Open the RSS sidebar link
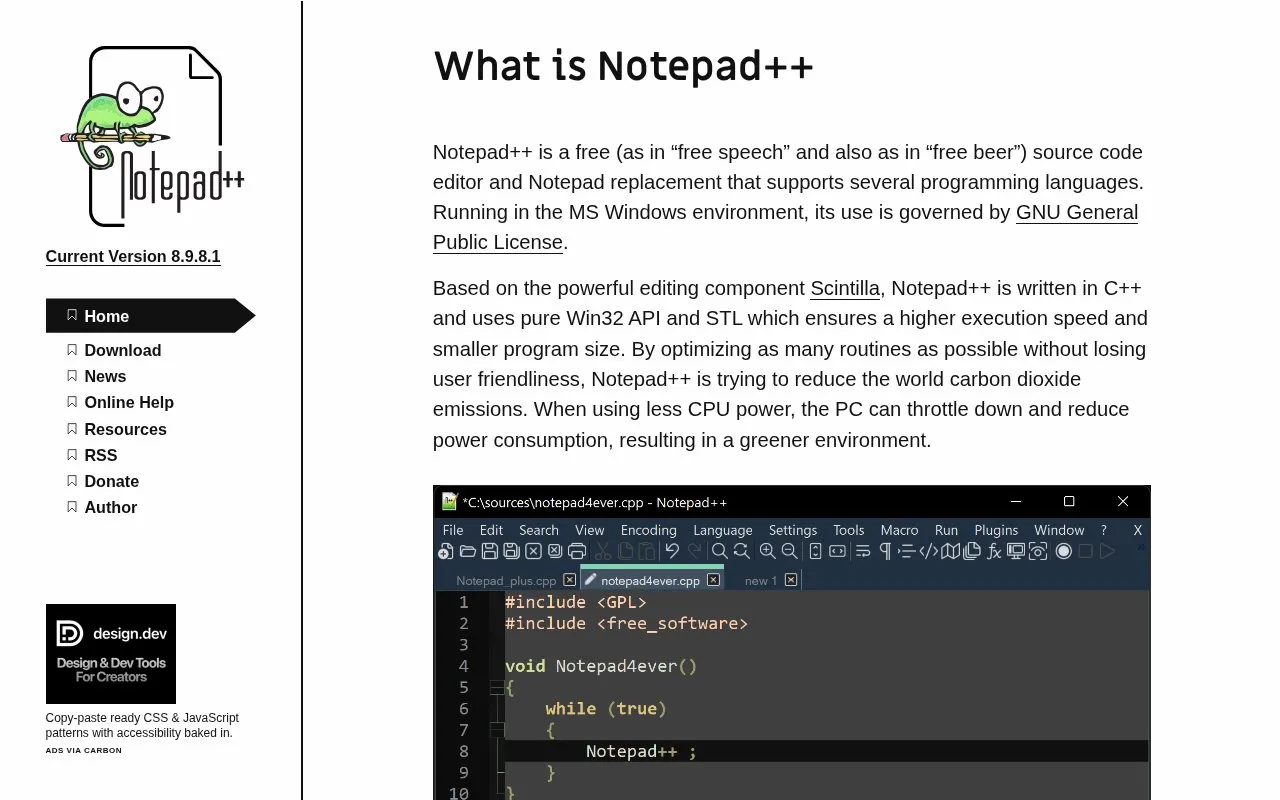The image size is (1280, 800). 100,455
